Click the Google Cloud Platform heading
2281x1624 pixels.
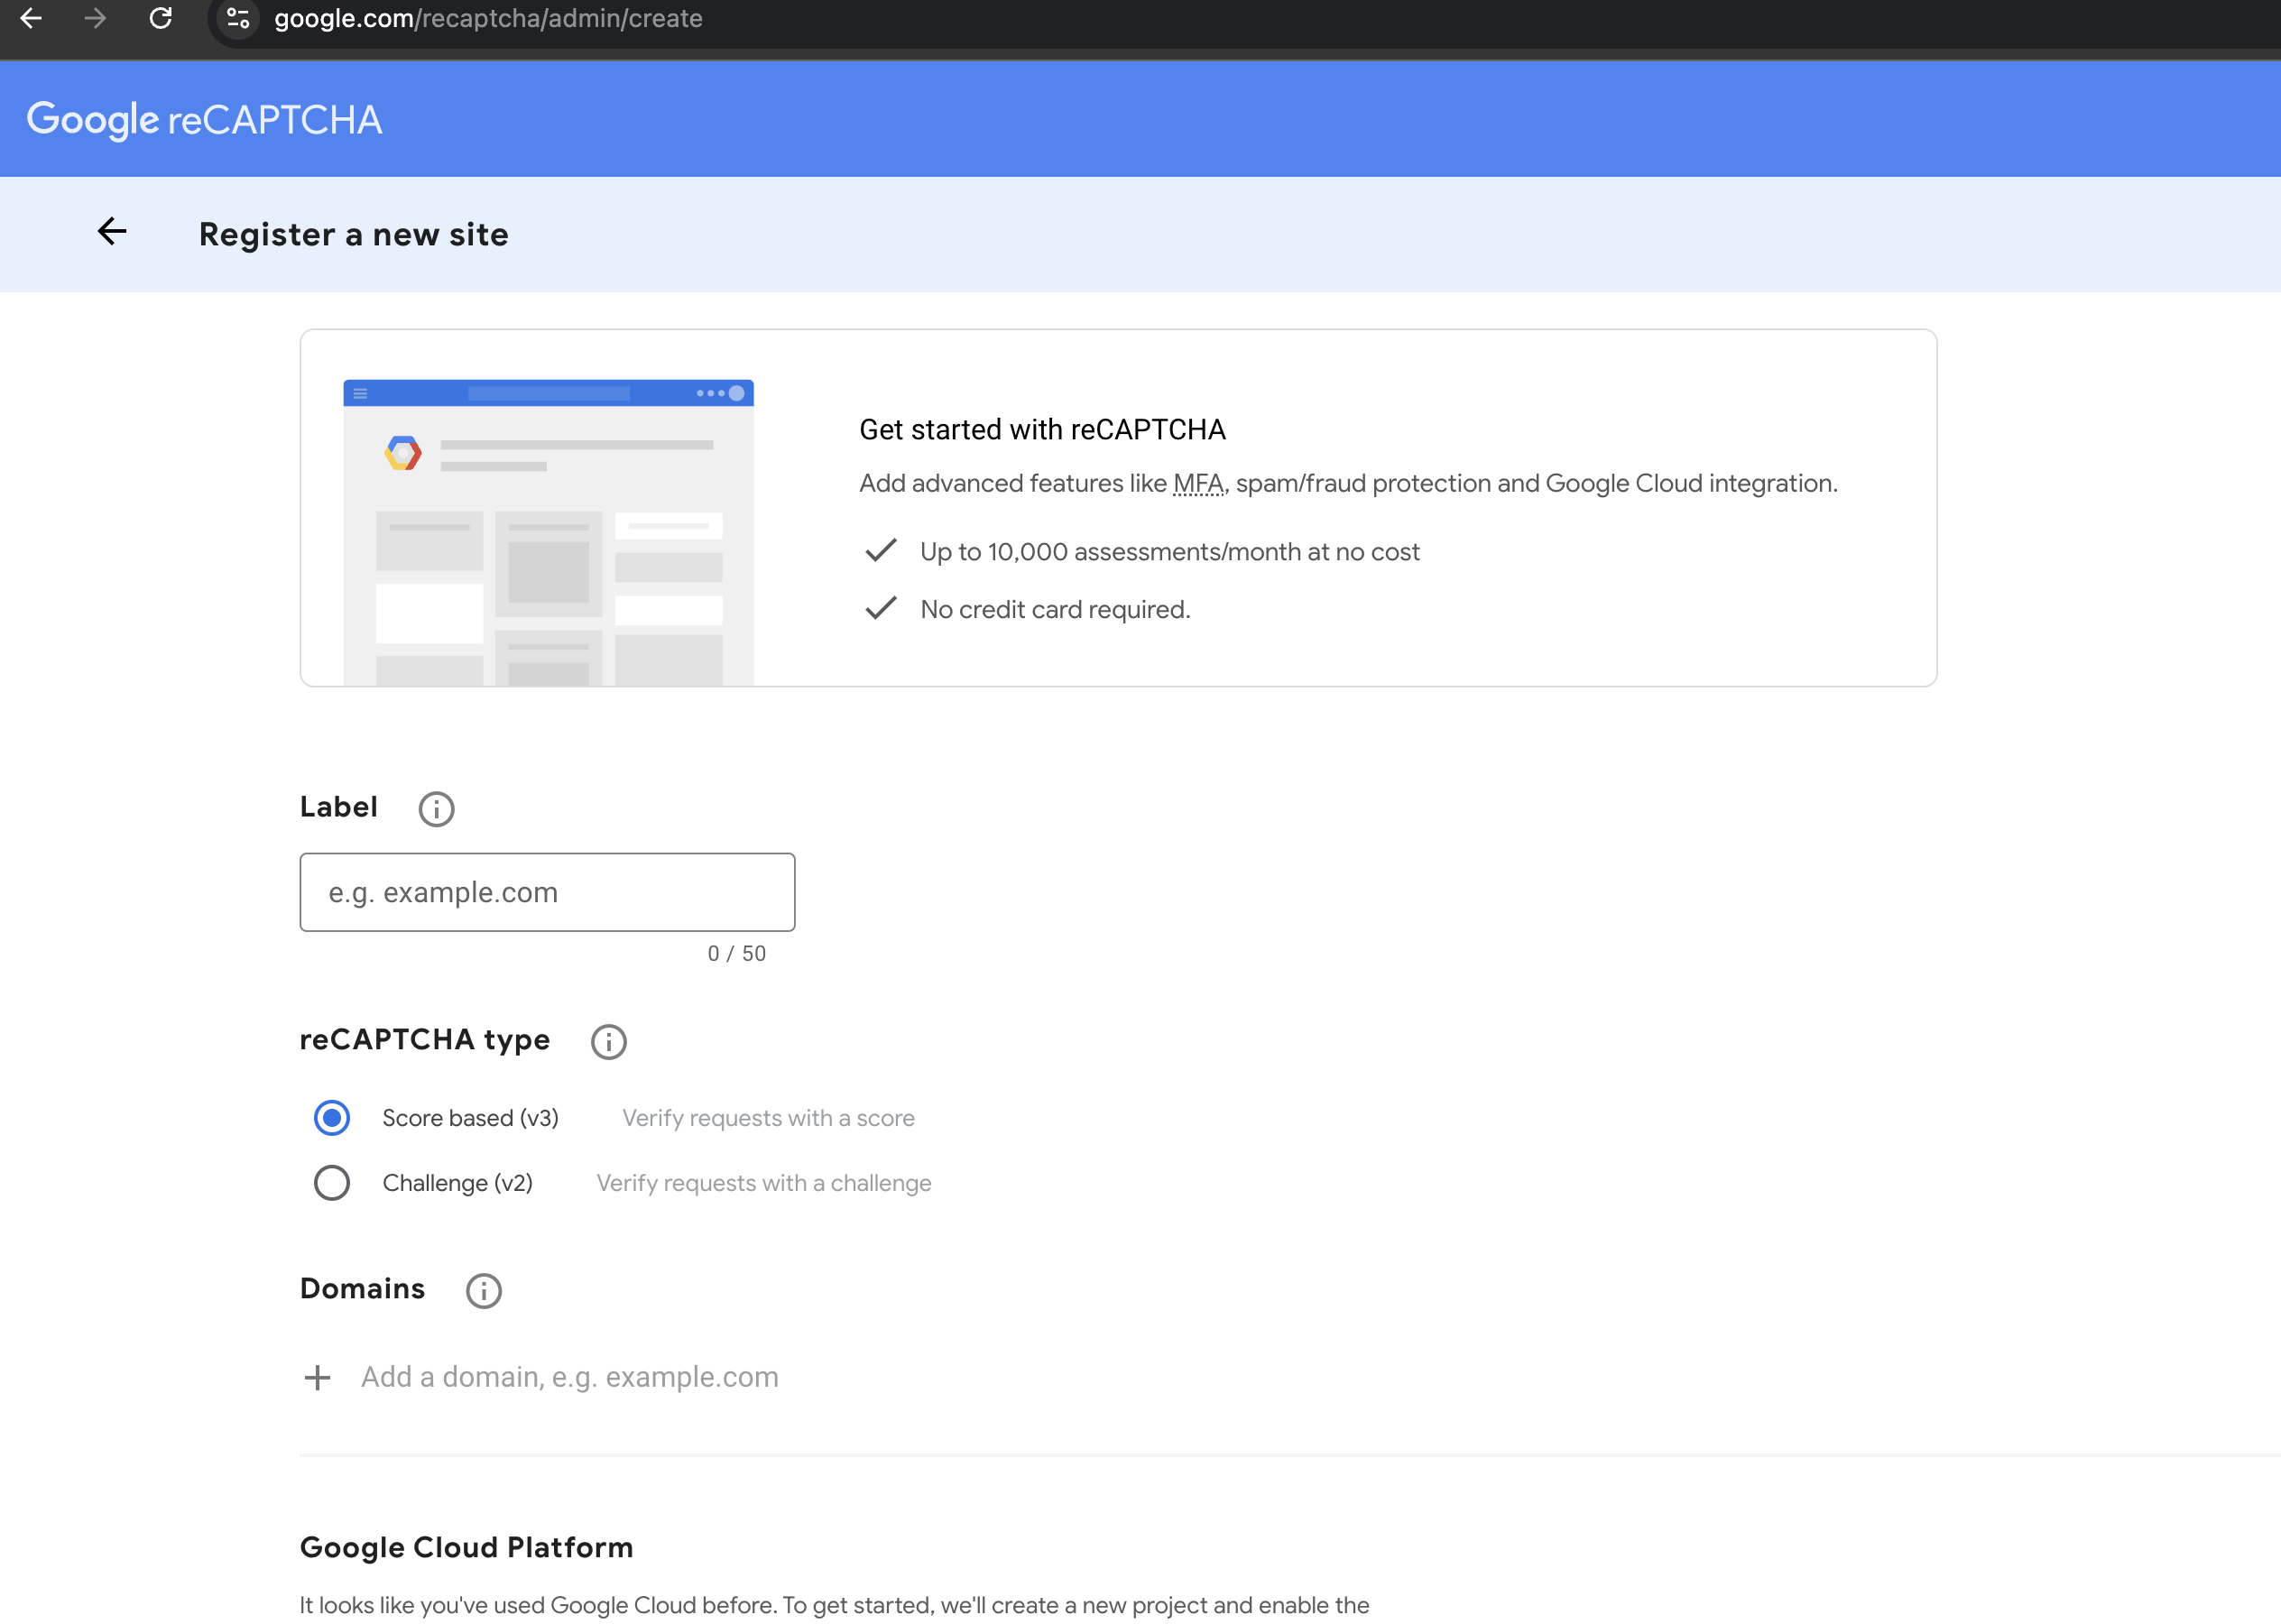467,1548
